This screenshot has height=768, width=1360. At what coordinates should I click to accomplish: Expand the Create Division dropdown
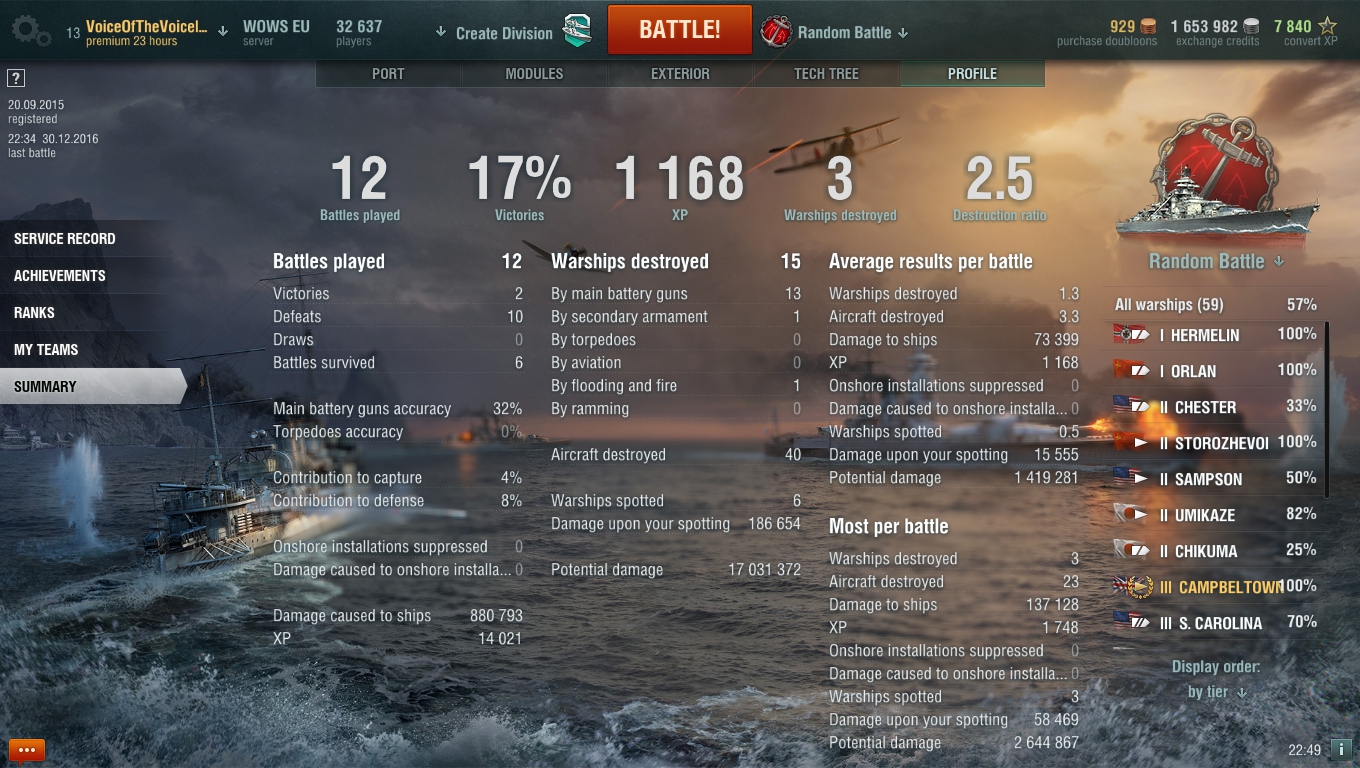494,33
